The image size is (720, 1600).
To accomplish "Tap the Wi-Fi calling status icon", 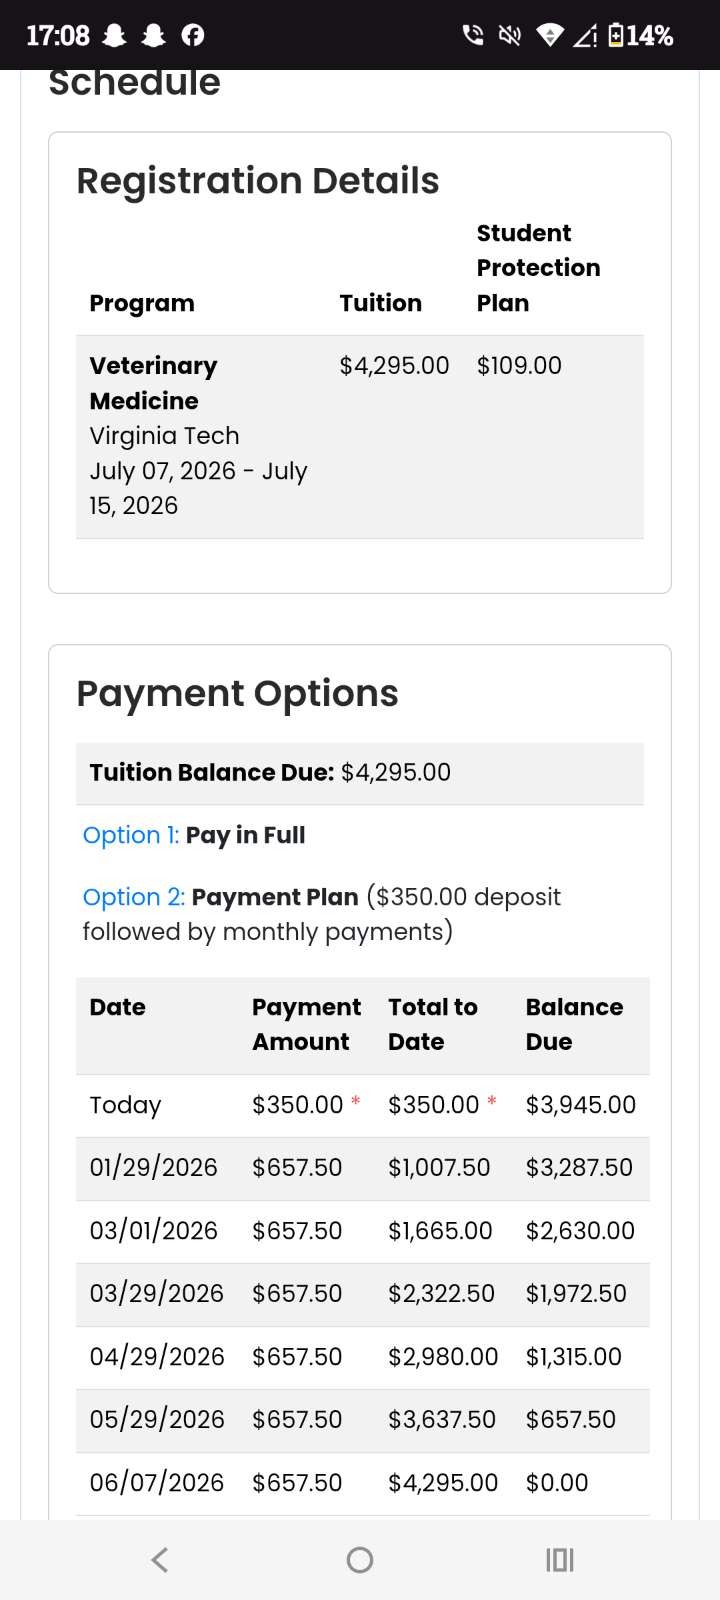I will (x=472, y=36).
